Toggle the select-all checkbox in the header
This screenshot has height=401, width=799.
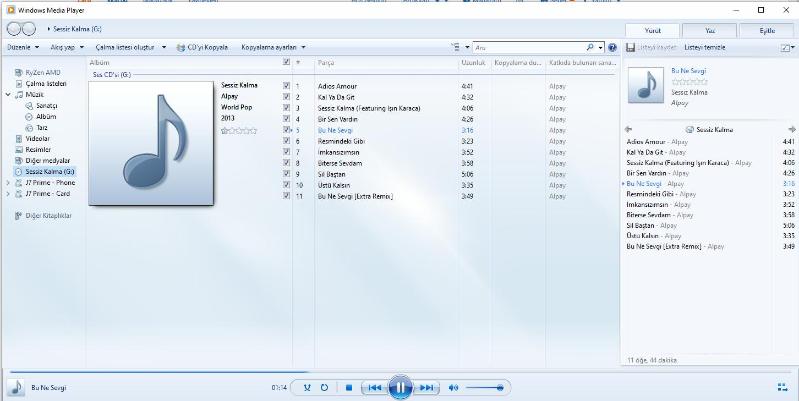pyautogui.click(x=287, y=62)
